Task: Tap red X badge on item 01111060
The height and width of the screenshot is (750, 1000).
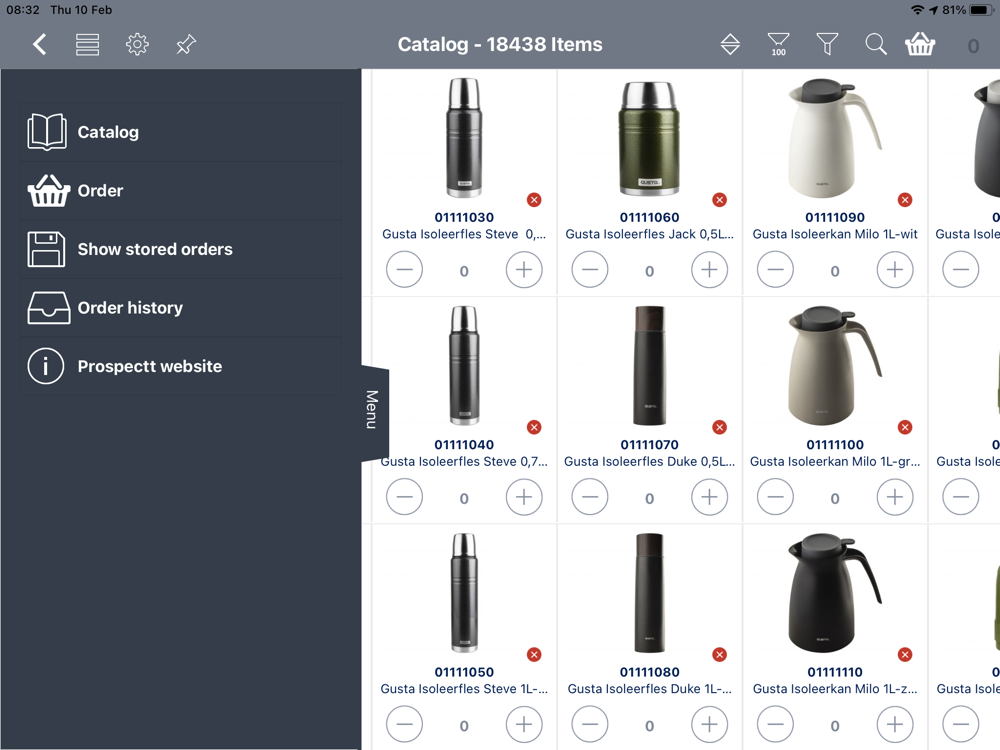Action: (x=719, y=200)
